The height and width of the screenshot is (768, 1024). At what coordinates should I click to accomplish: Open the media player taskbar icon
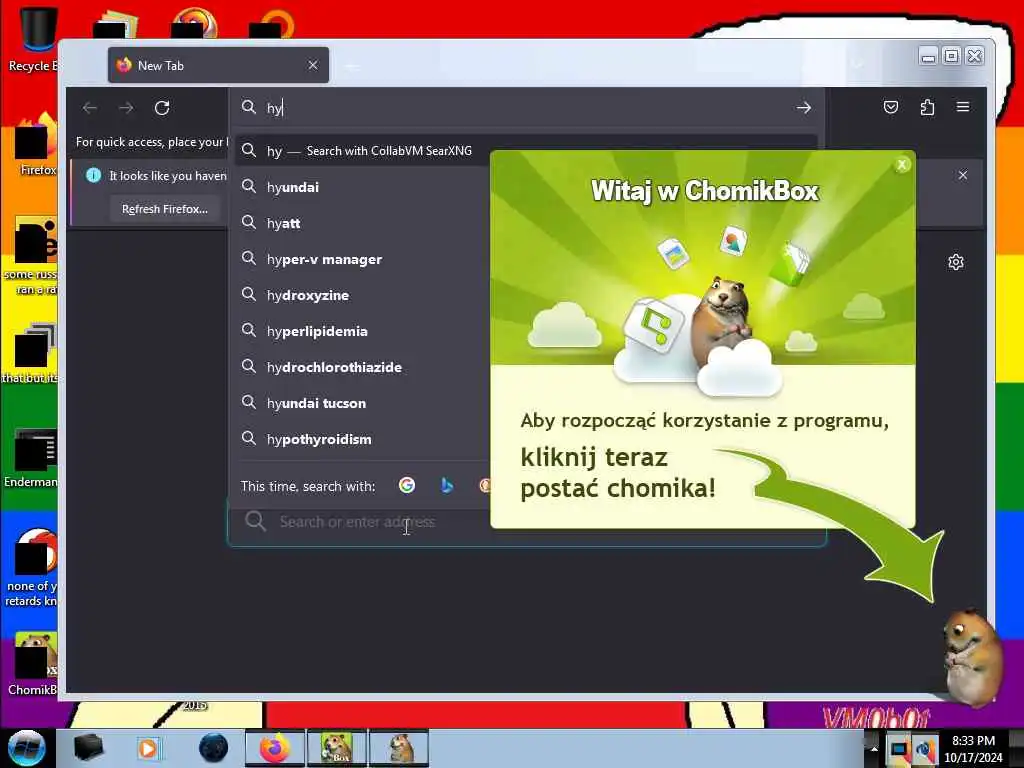148,748
